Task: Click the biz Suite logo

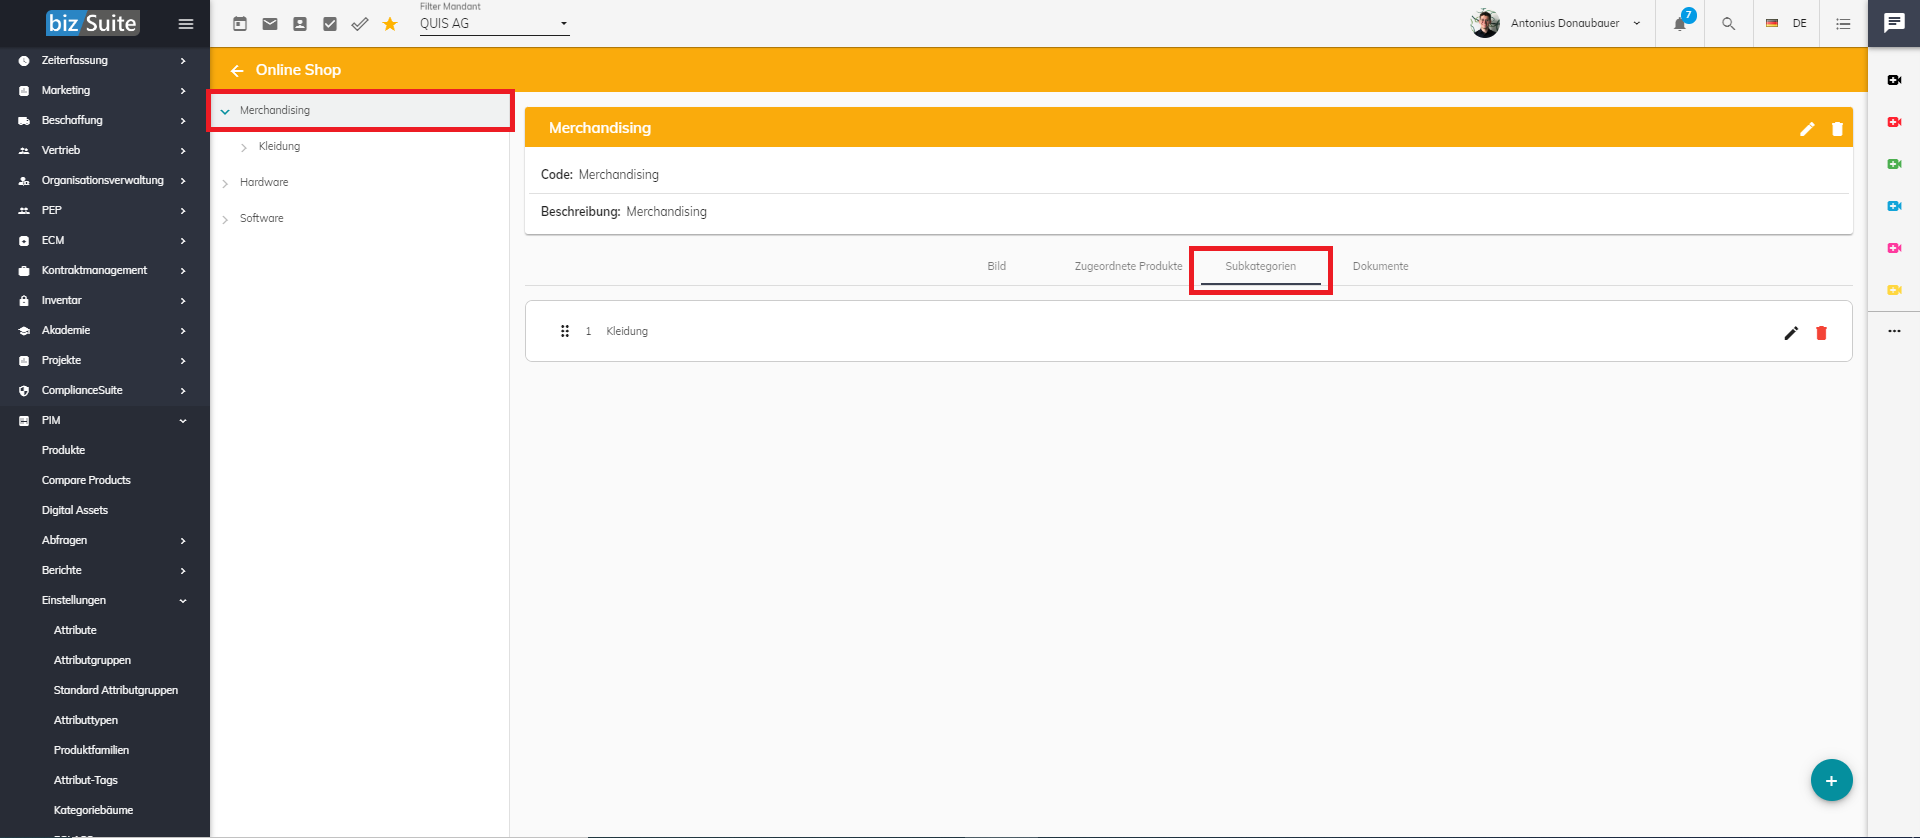Action: 92,23
